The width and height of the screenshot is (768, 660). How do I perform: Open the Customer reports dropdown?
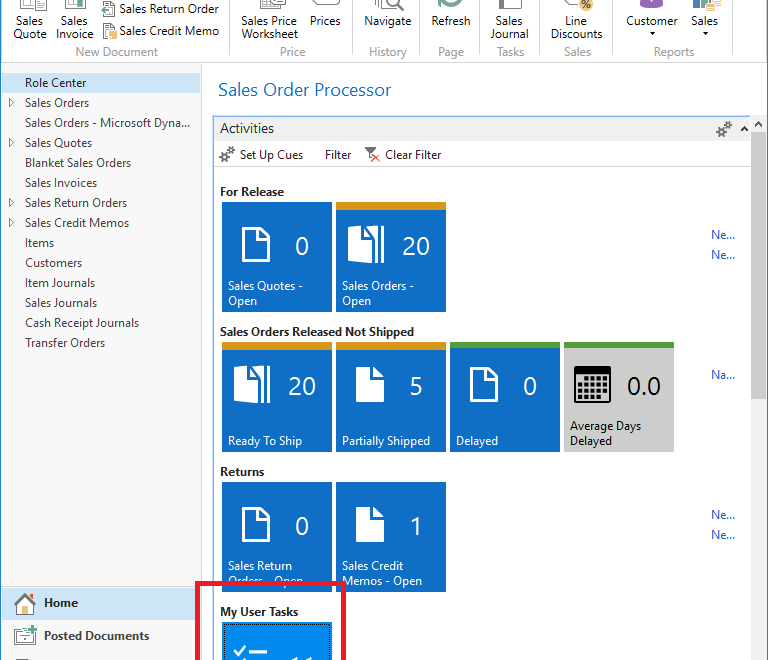coord(651,21)
